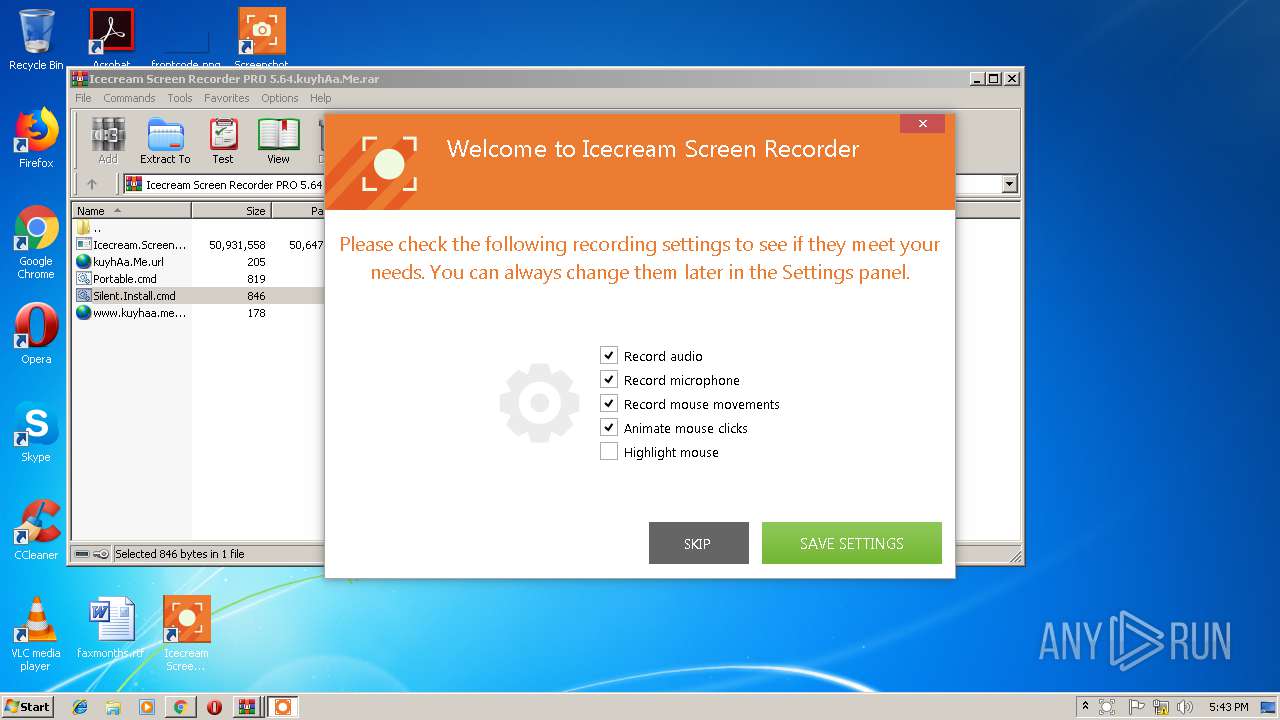The height and width of the screenshot is (720, 1280).
Task: Click Action Center flag tray icon
Action: point(1136,707)
